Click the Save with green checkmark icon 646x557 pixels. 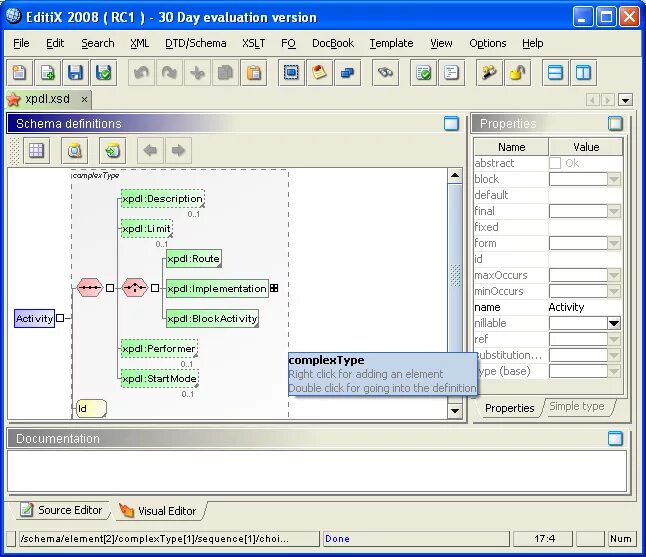tap(103, 73)
